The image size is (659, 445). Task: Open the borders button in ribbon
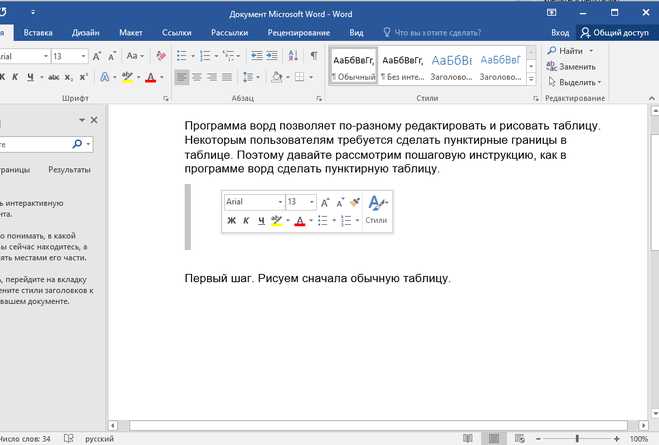click(x=300, y=77)
